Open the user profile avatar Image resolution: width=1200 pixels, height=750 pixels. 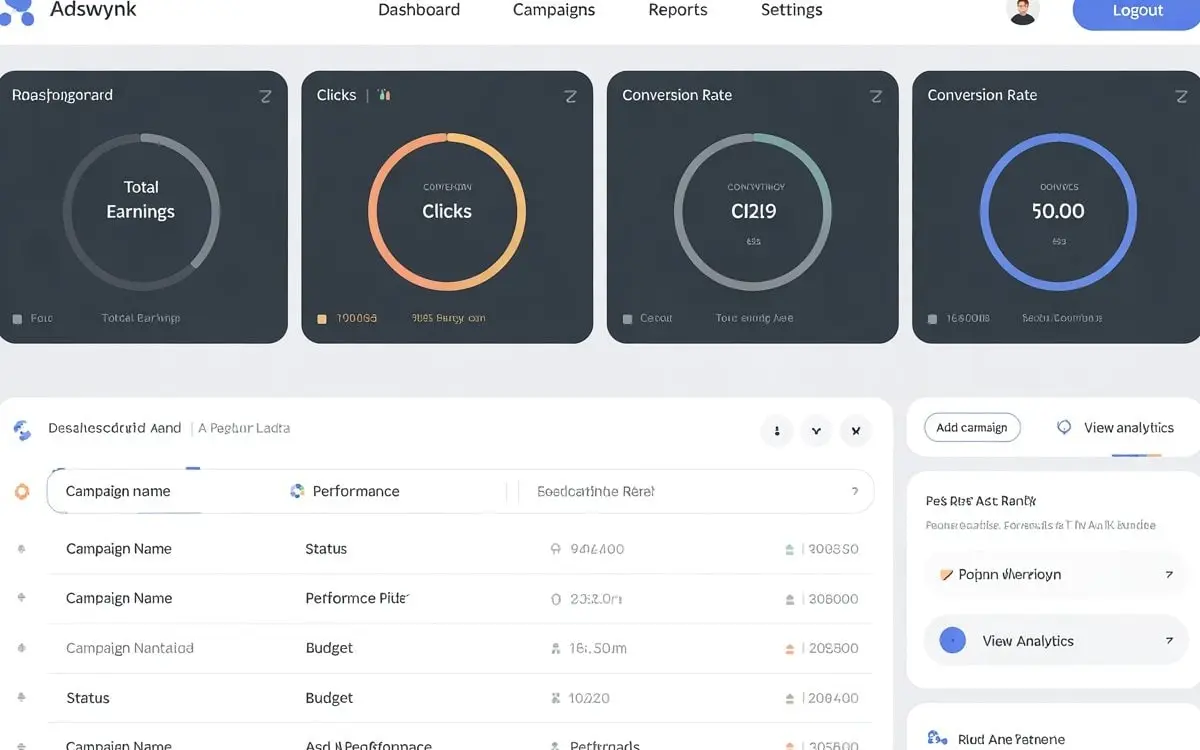(x=1022, y=11)
